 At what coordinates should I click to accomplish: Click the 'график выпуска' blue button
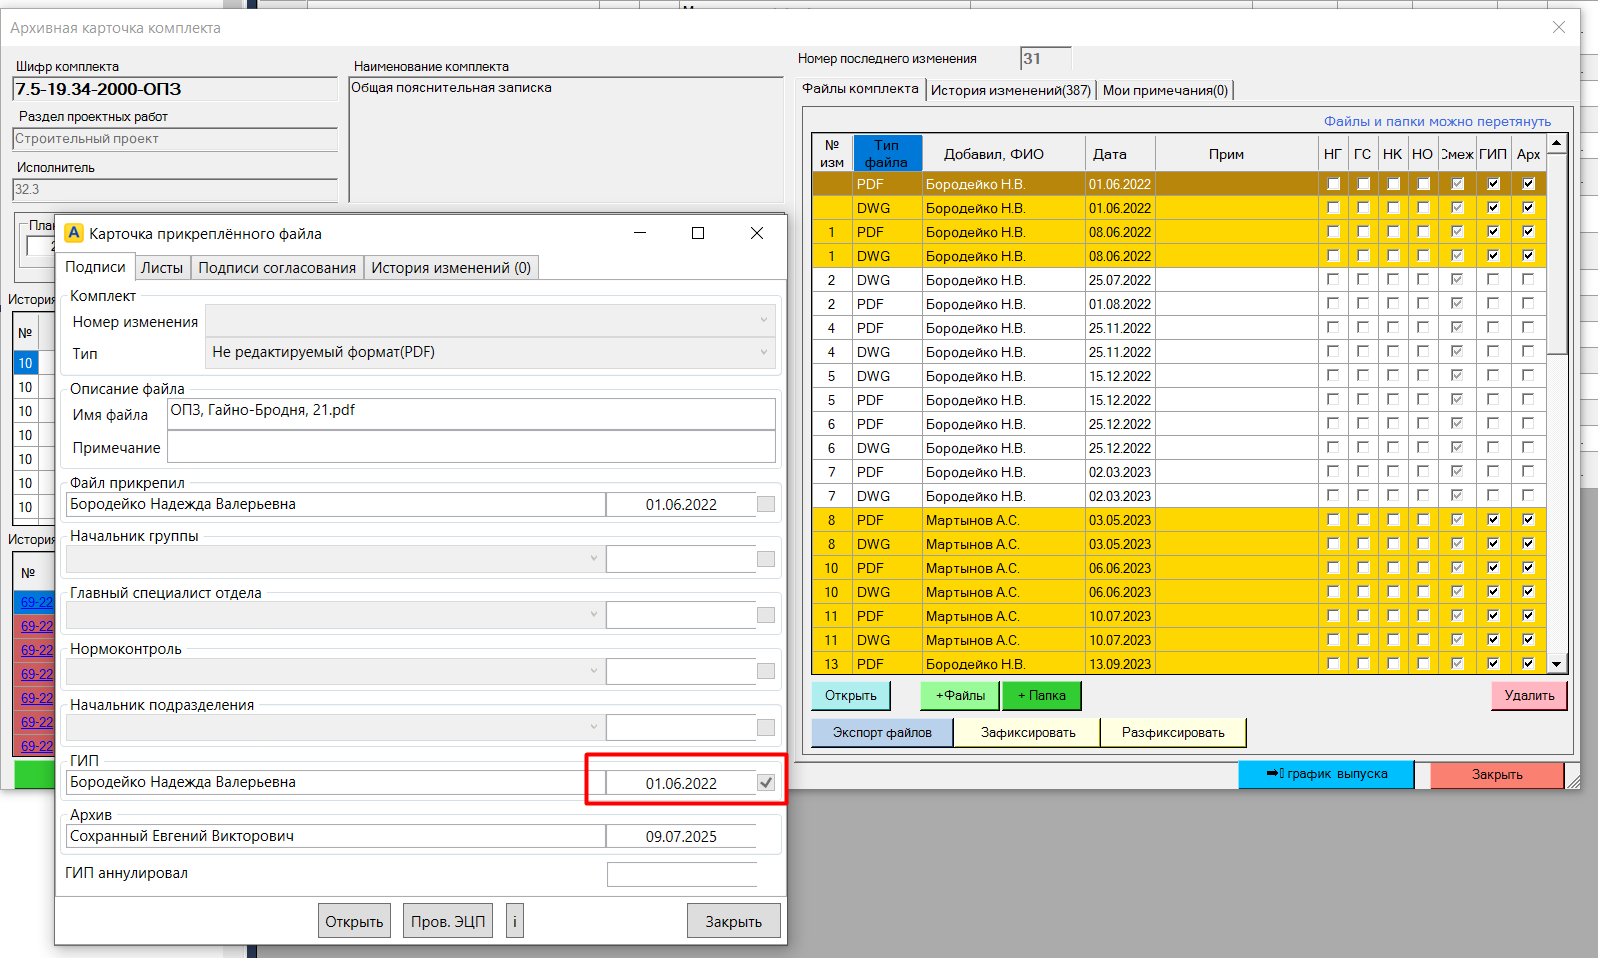tap(1326, 774)
